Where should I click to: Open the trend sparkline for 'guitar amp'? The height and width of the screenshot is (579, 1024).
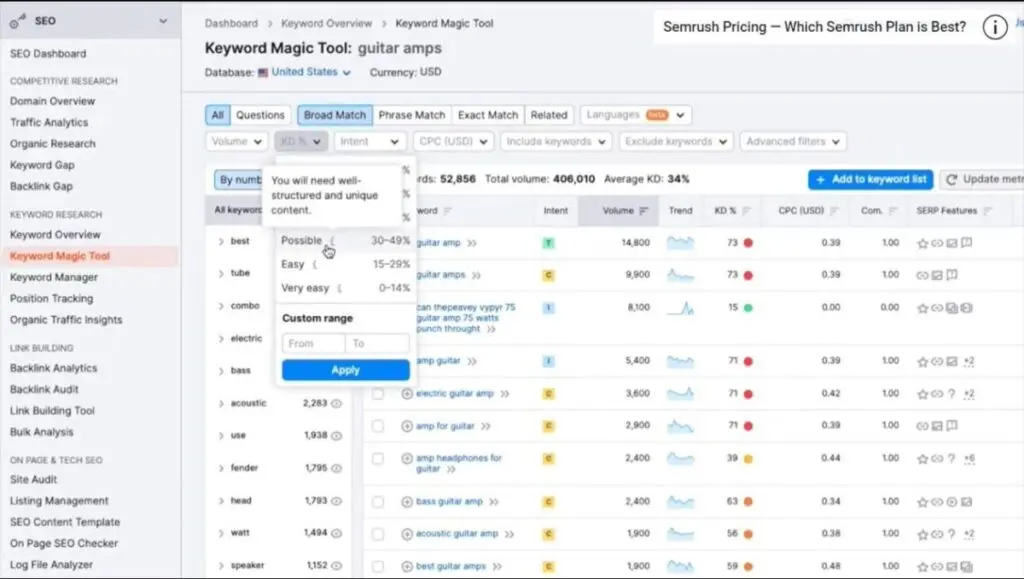(681, 243)
